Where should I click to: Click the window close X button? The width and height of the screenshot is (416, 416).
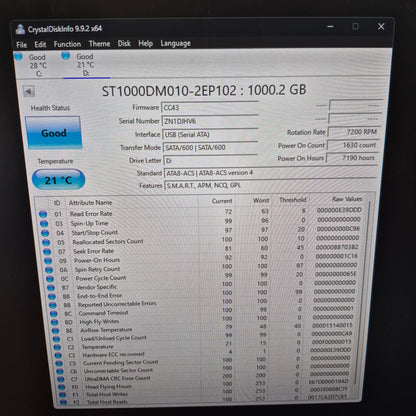381,26
